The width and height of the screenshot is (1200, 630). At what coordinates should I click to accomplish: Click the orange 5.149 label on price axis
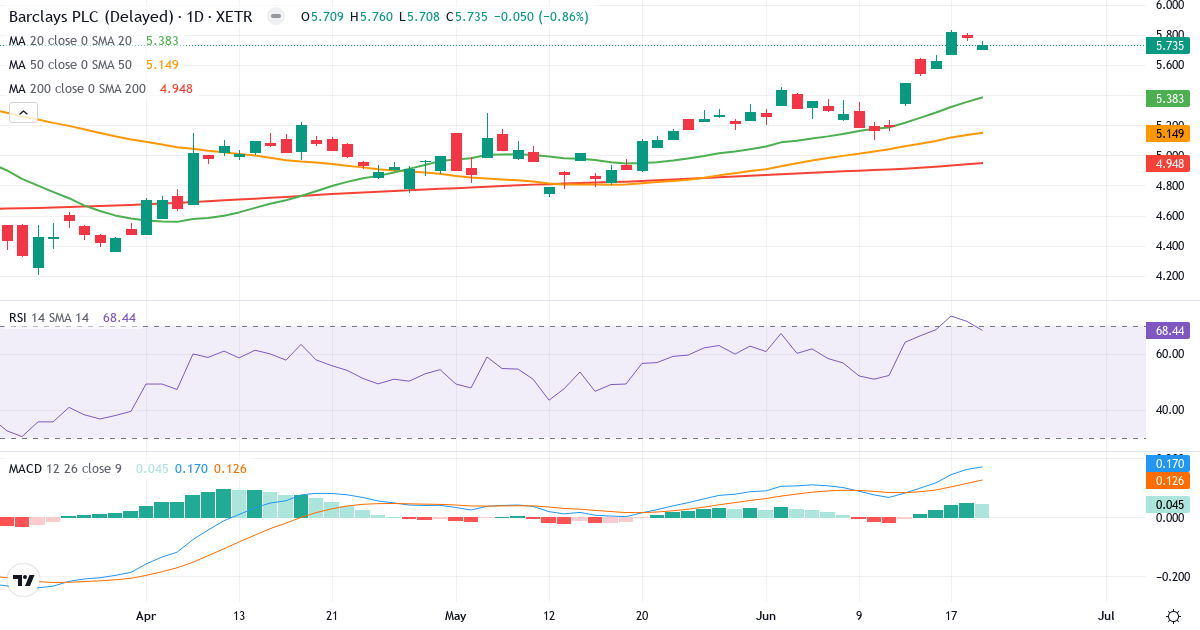coord(1170,133)
